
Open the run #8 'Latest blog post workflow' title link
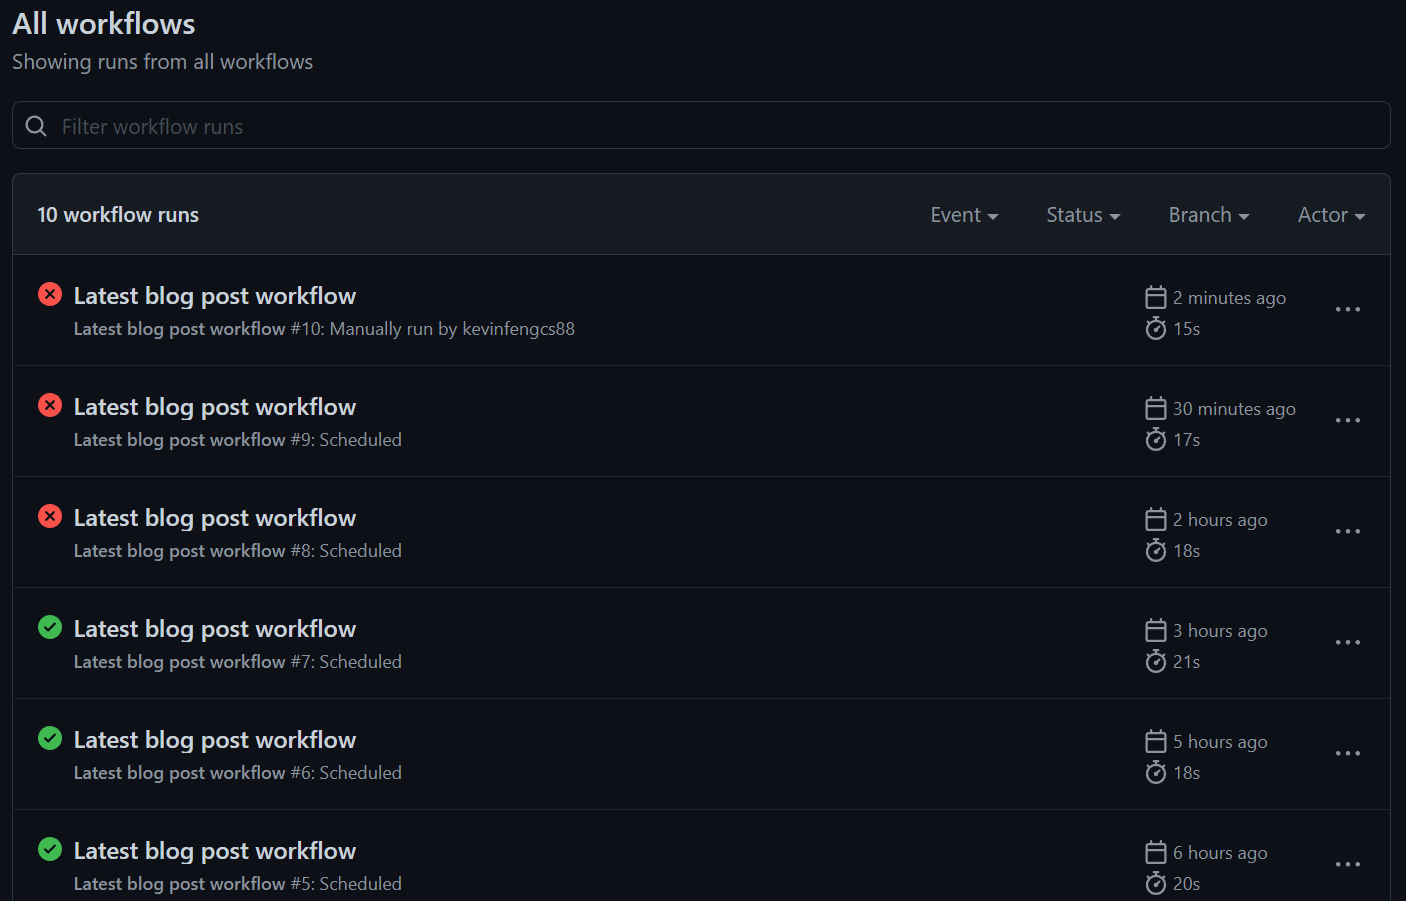[215, 518]
